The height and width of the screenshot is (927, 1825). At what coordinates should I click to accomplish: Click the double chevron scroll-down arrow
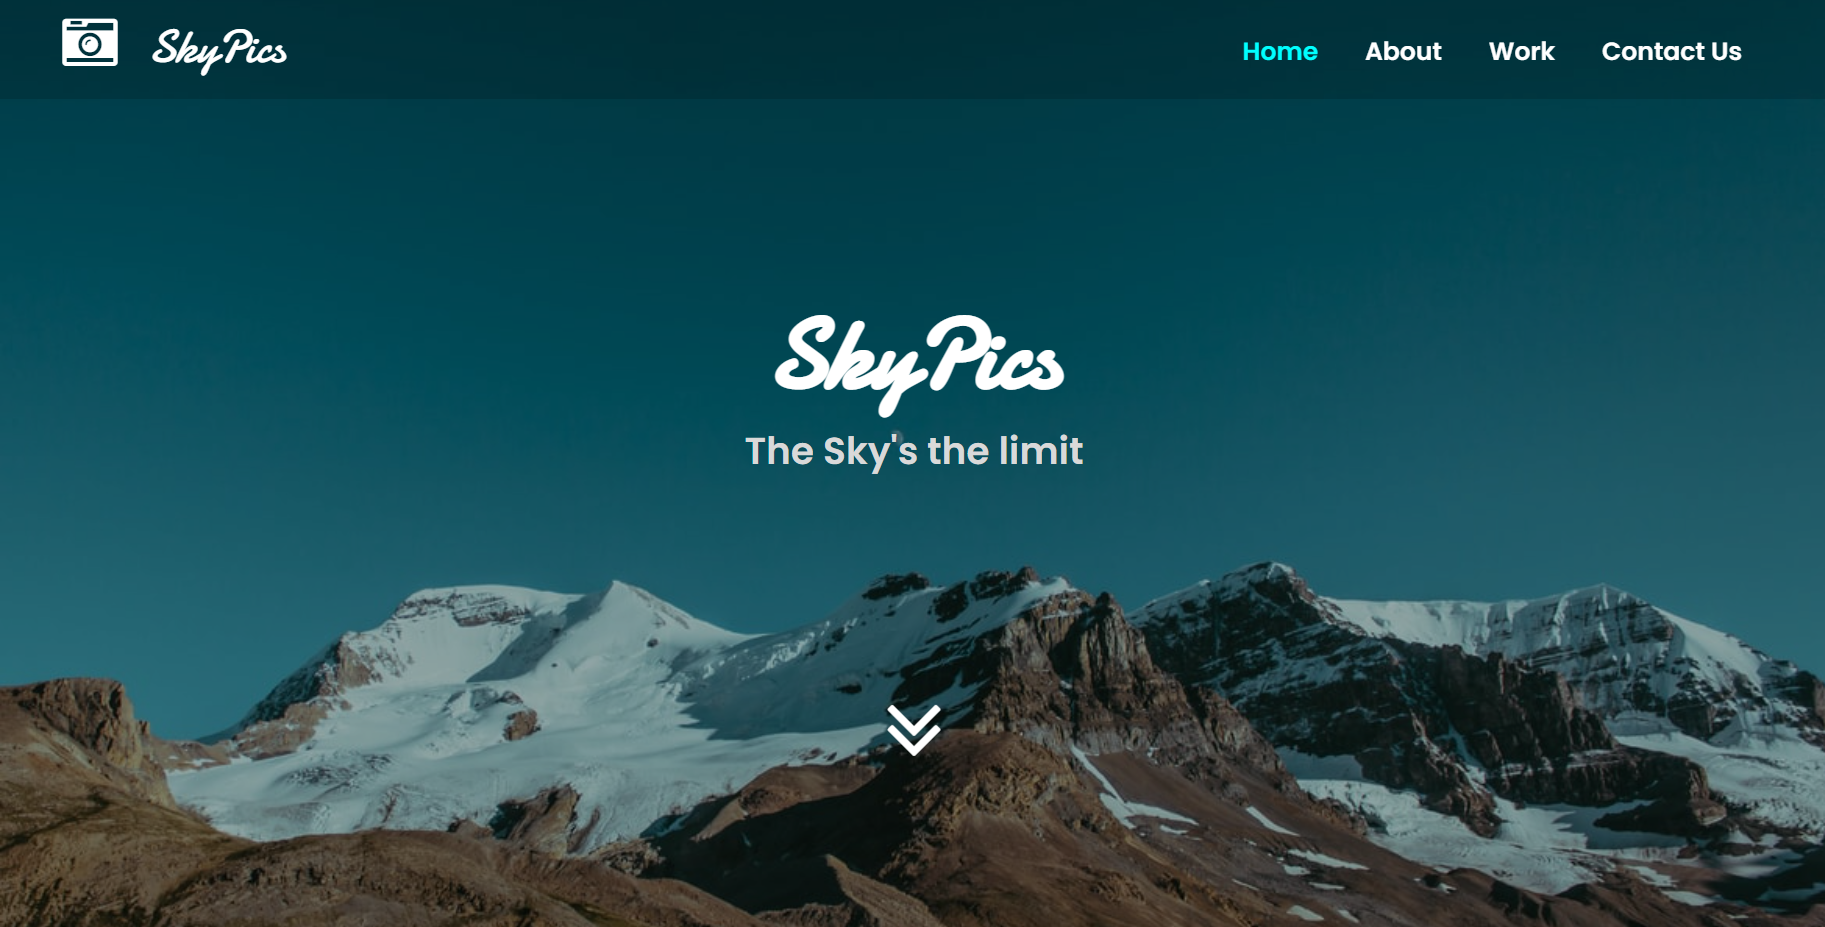pos(914,730)
